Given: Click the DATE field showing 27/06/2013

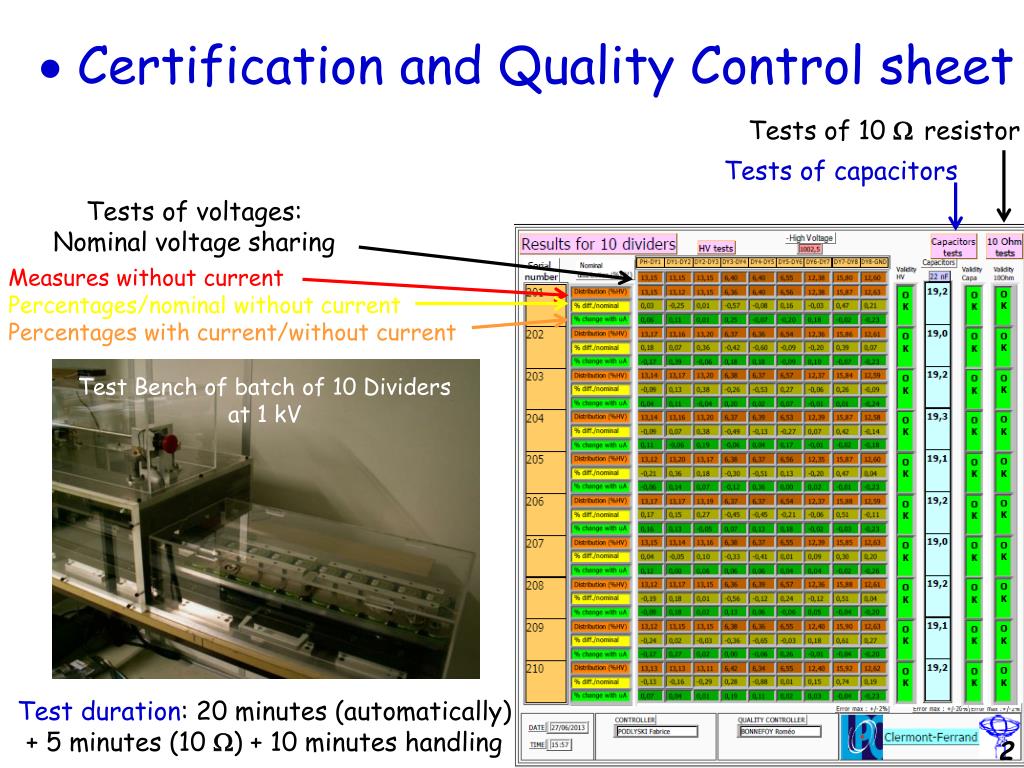Looking at the screenshot, I should pyautogui.click(x=568, y=728).
